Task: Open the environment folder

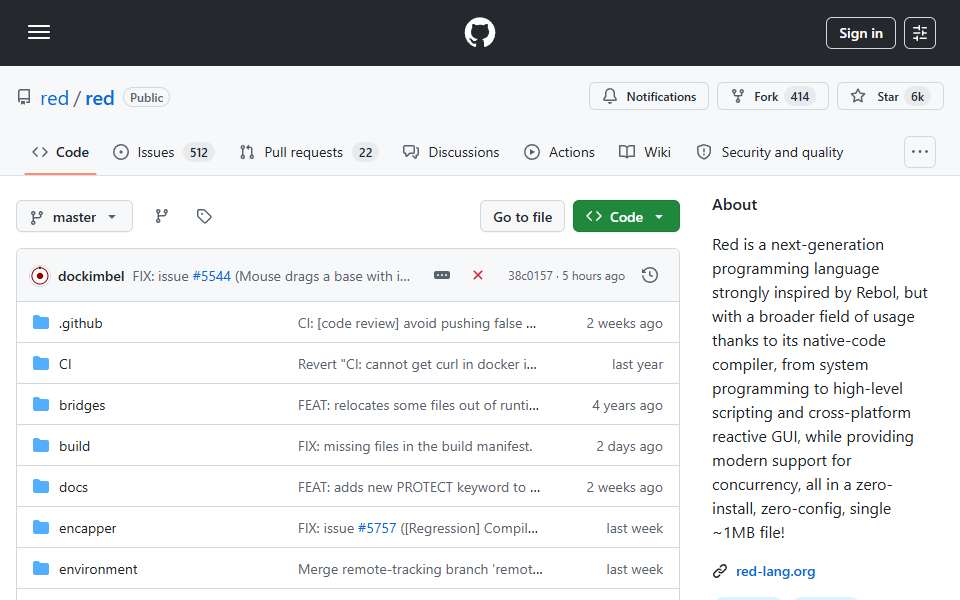Action: [x=98, y=569]
